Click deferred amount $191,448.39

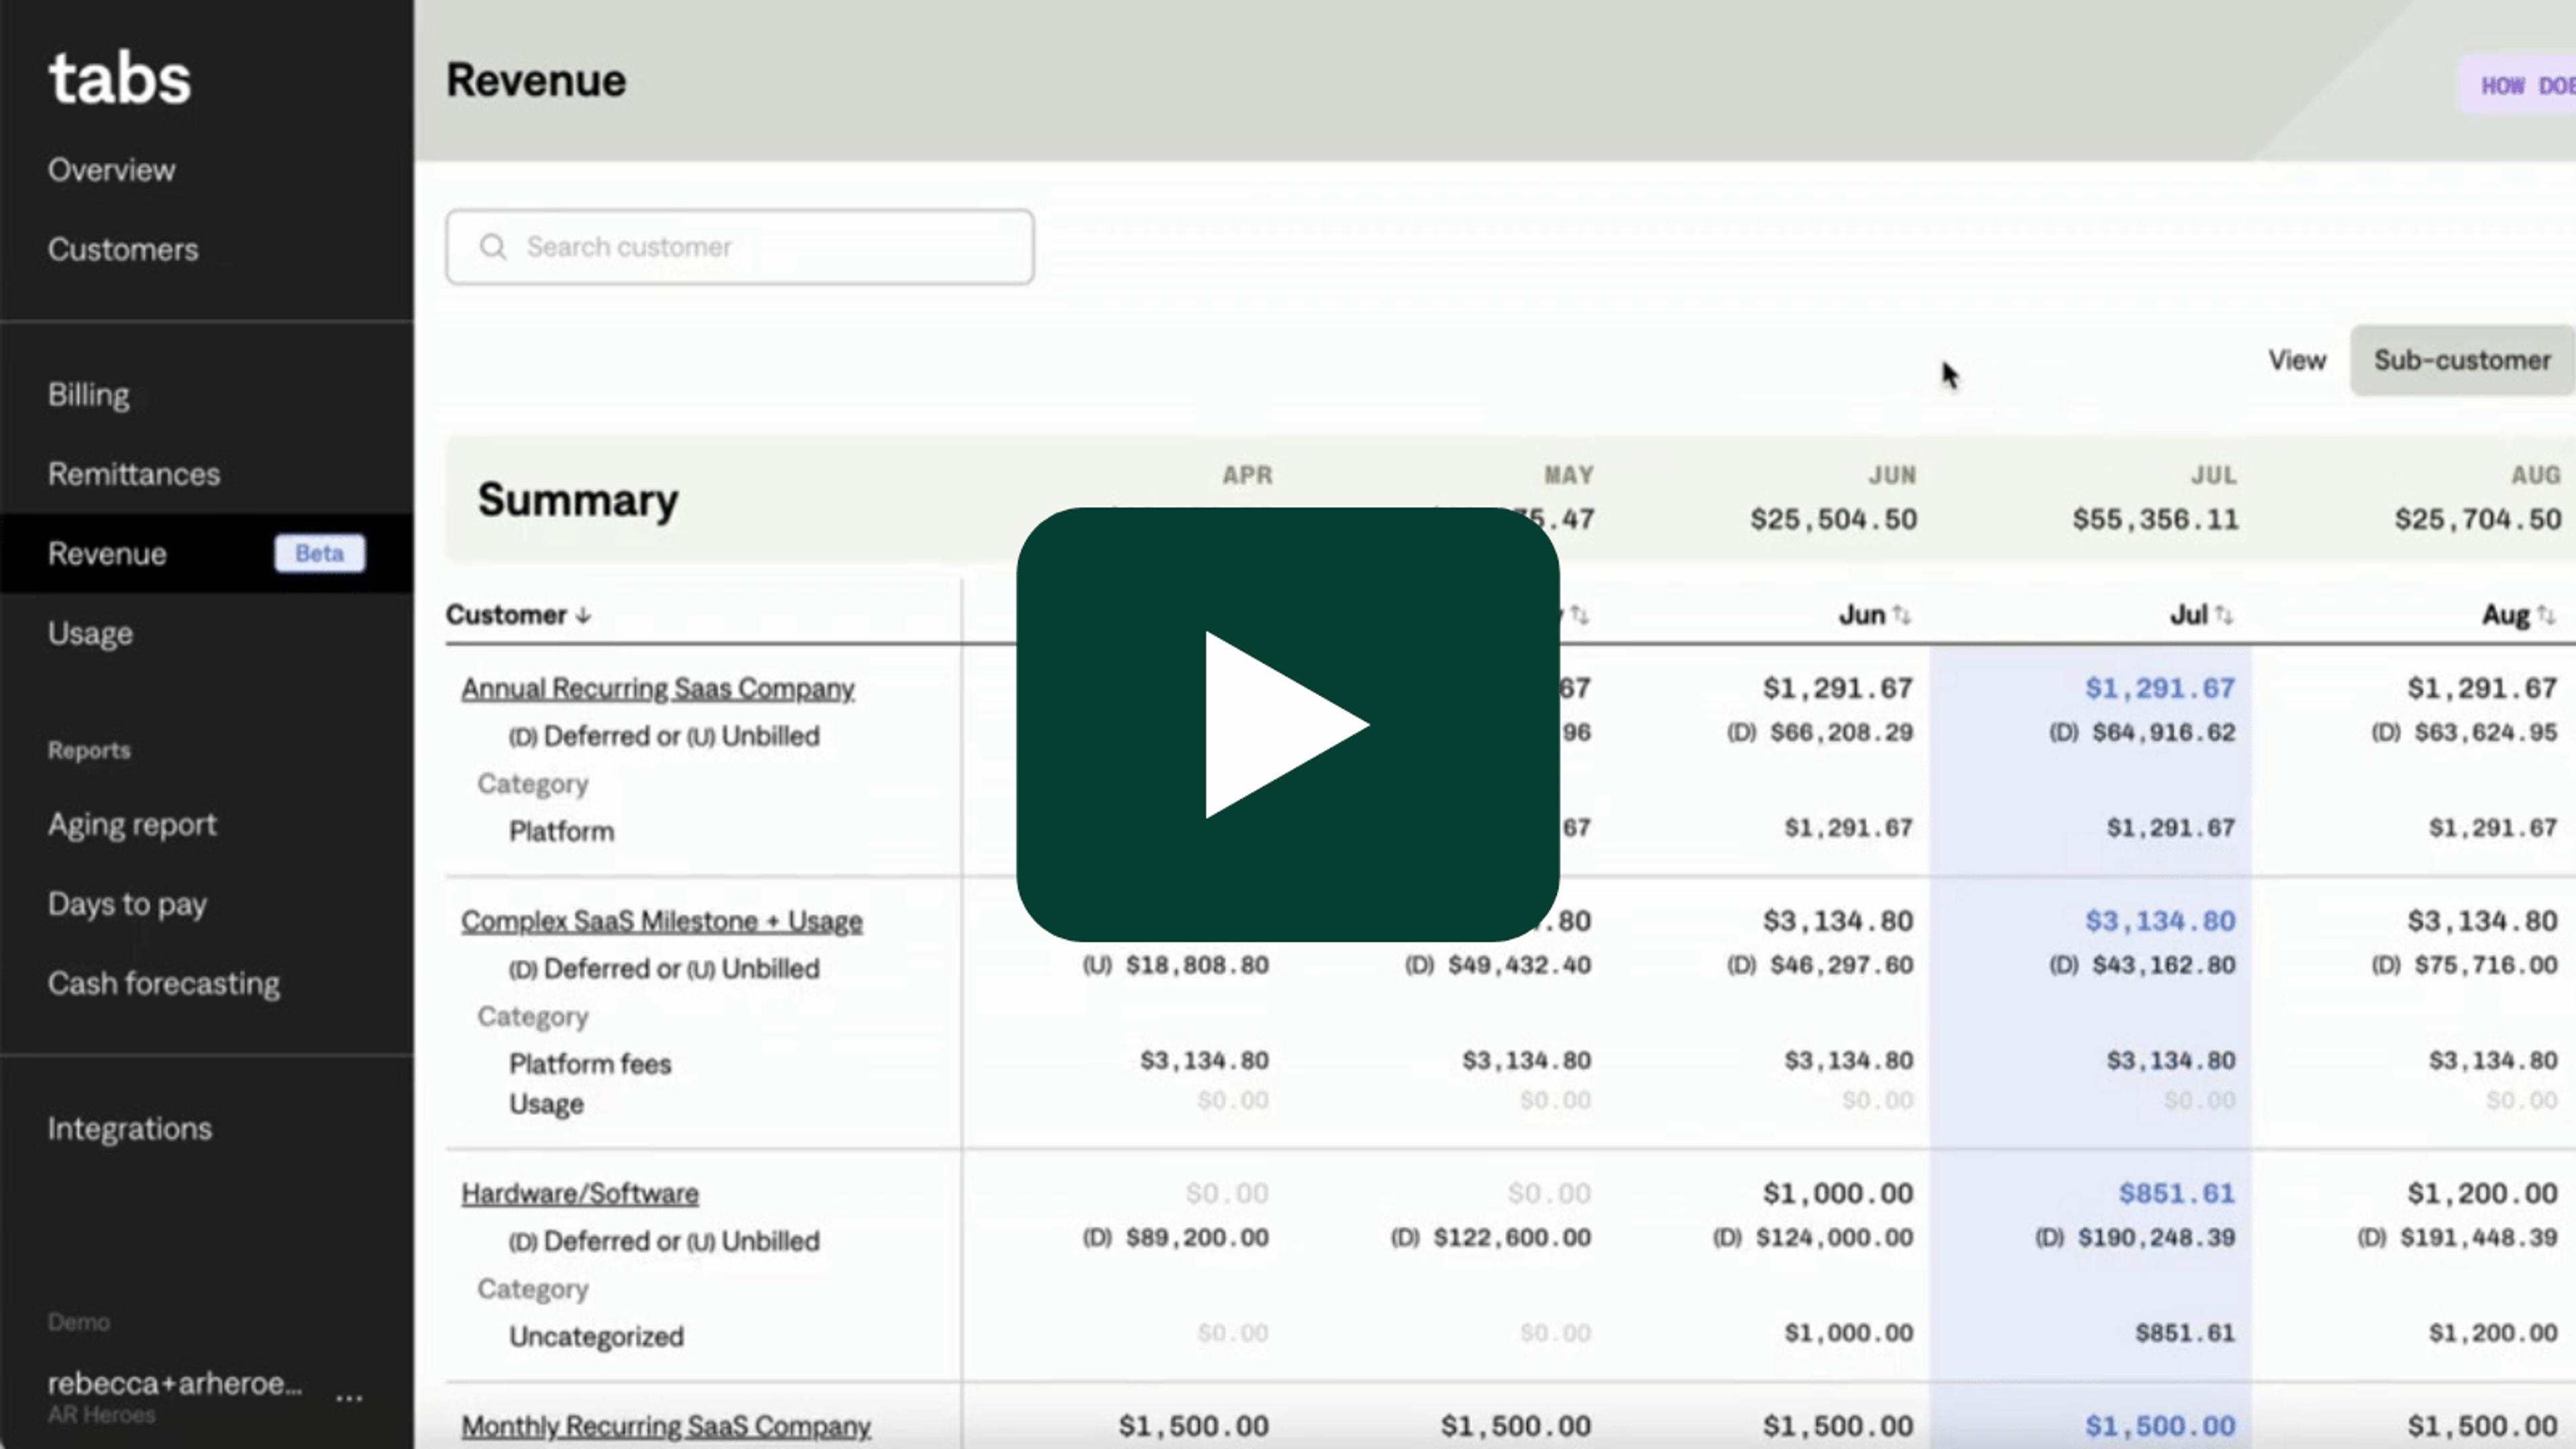[2478, 1238]
